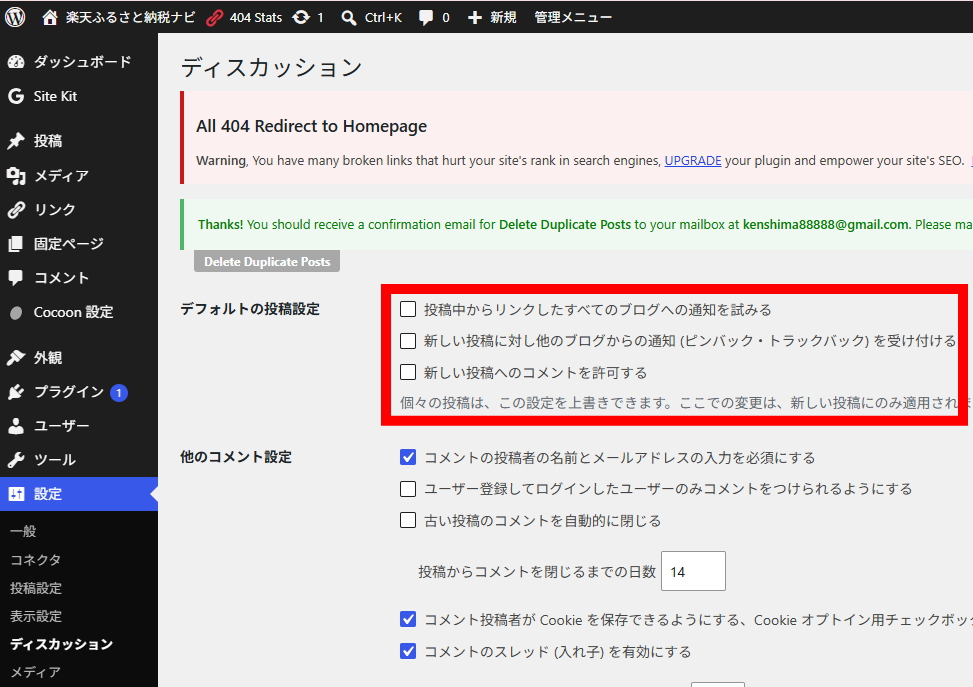Click the リンク chain icon

(x=16, y=210)
